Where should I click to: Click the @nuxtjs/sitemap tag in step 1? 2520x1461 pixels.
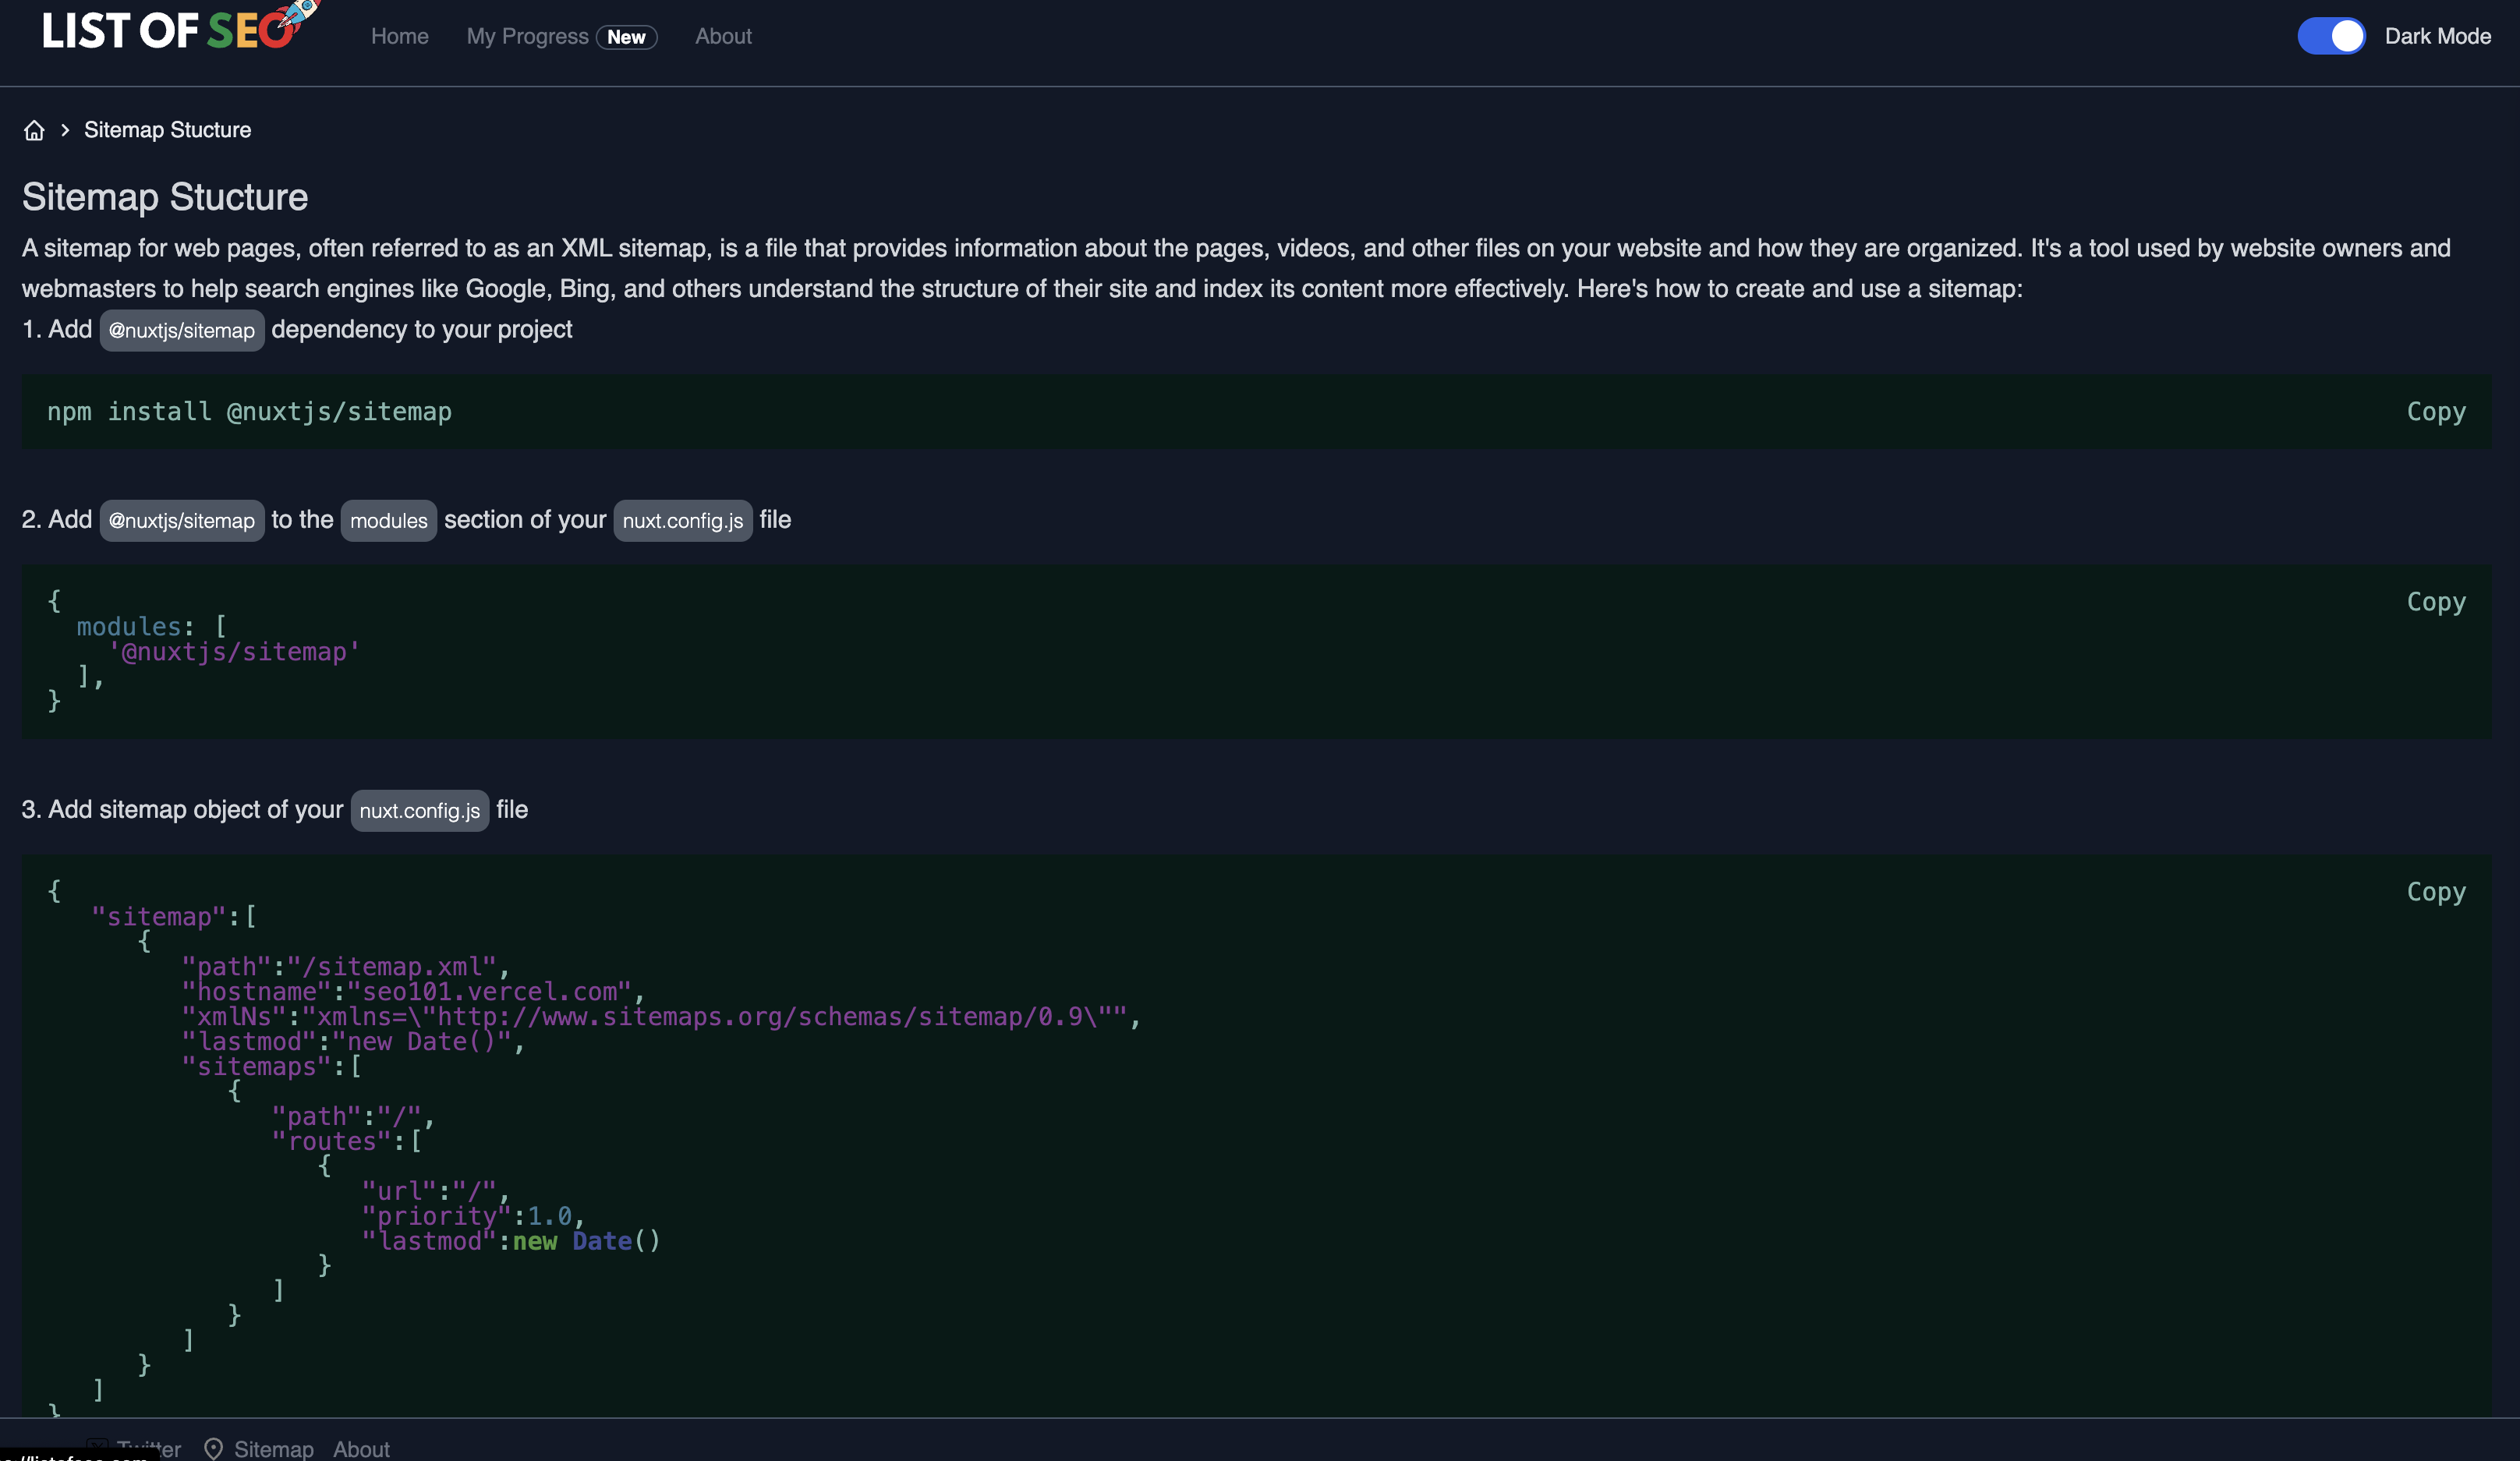pyautogui.click(x=182, y=330)
